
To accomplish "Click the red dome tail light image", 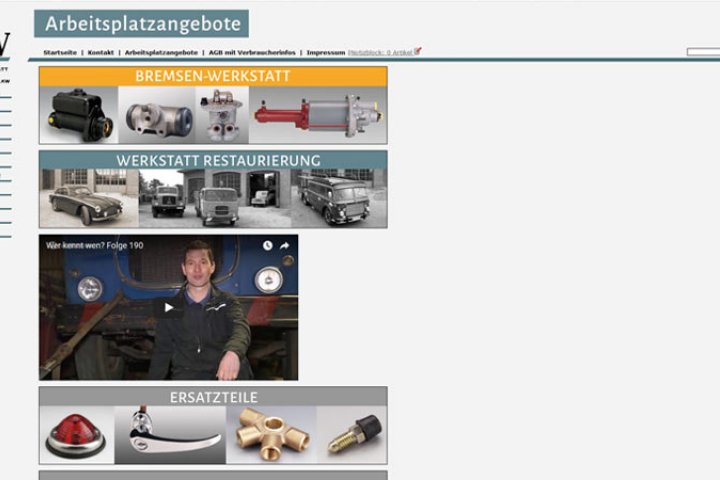I will pyautogui.click(x=76, y=435).
